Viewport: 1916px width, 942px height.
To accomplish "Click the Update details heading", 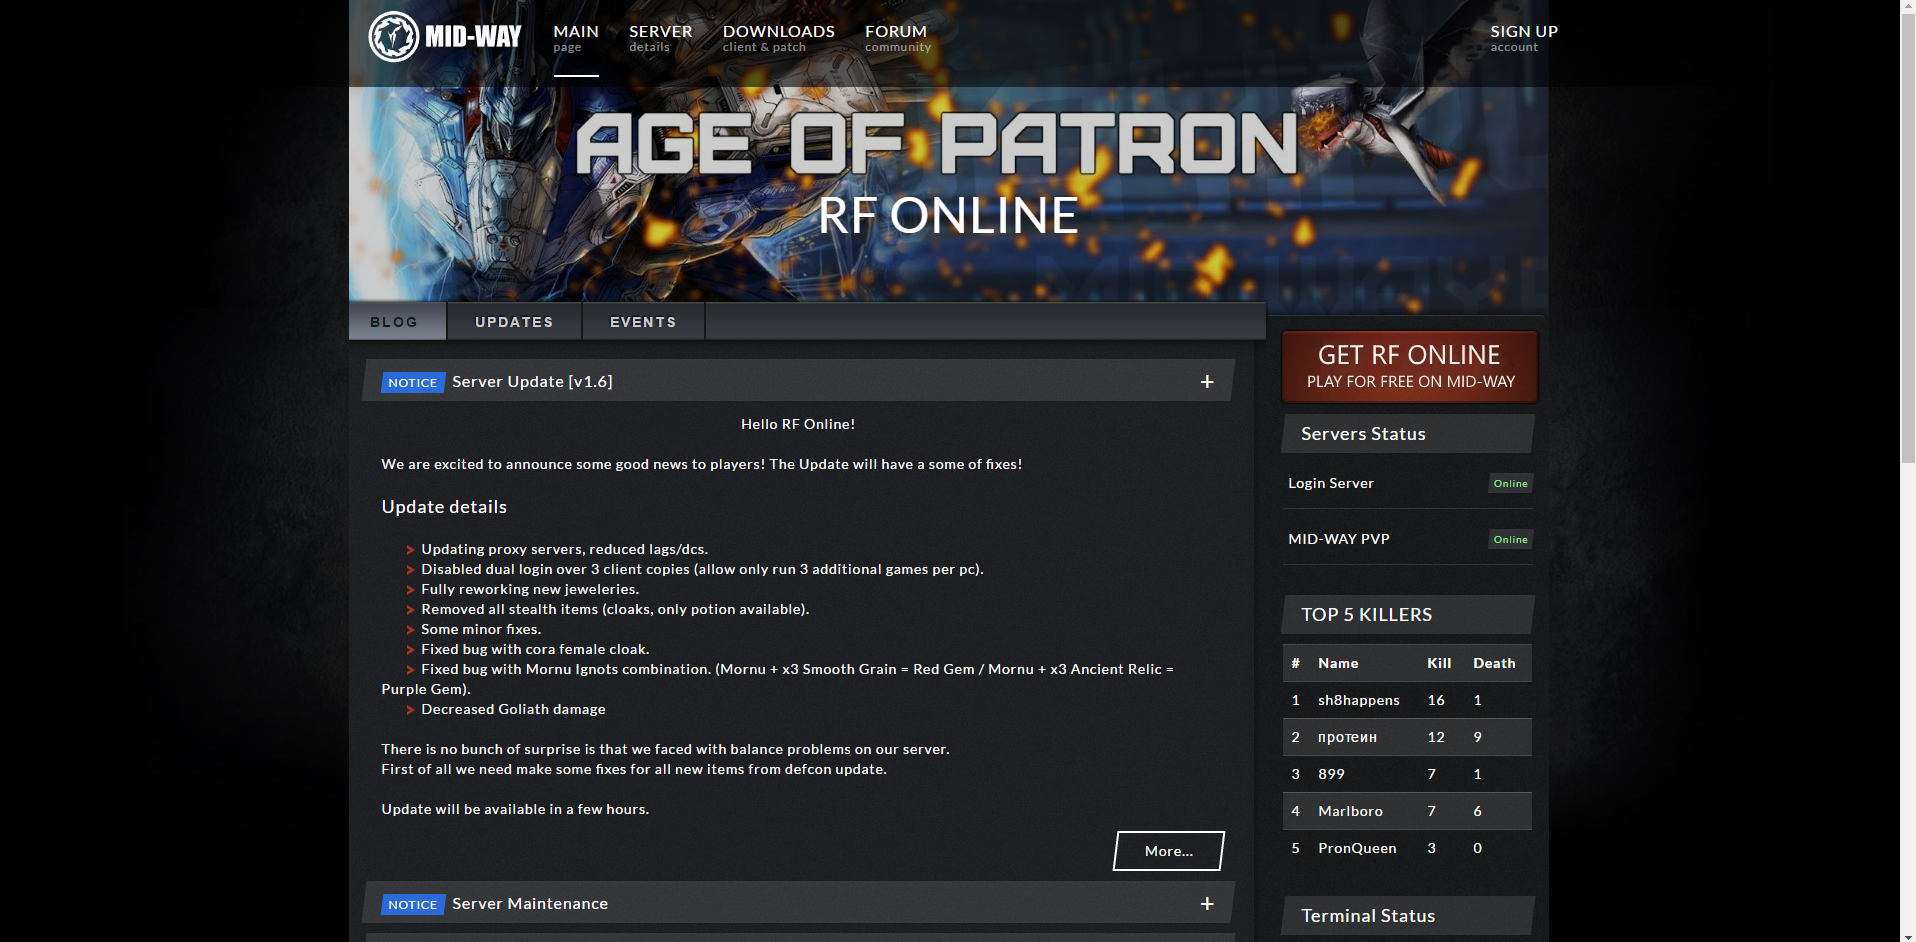I will [444, 507].
